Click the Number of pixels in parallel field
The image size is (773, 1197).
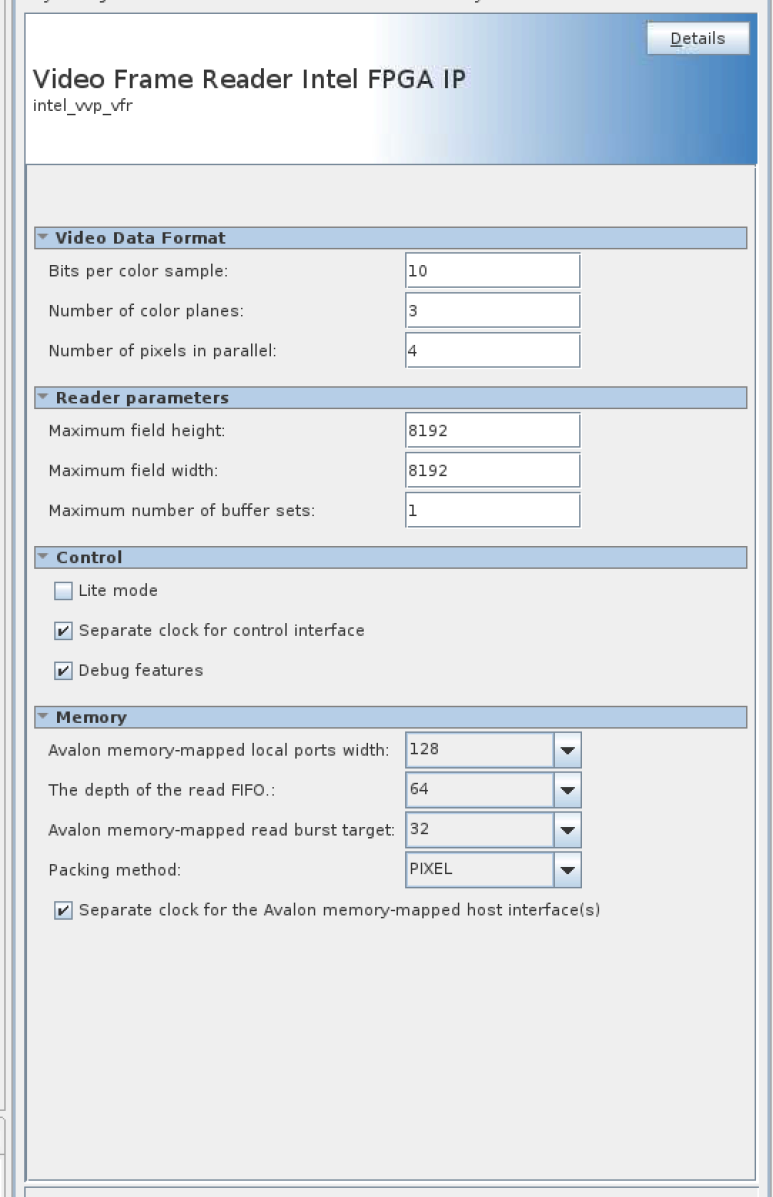(492, 351)
